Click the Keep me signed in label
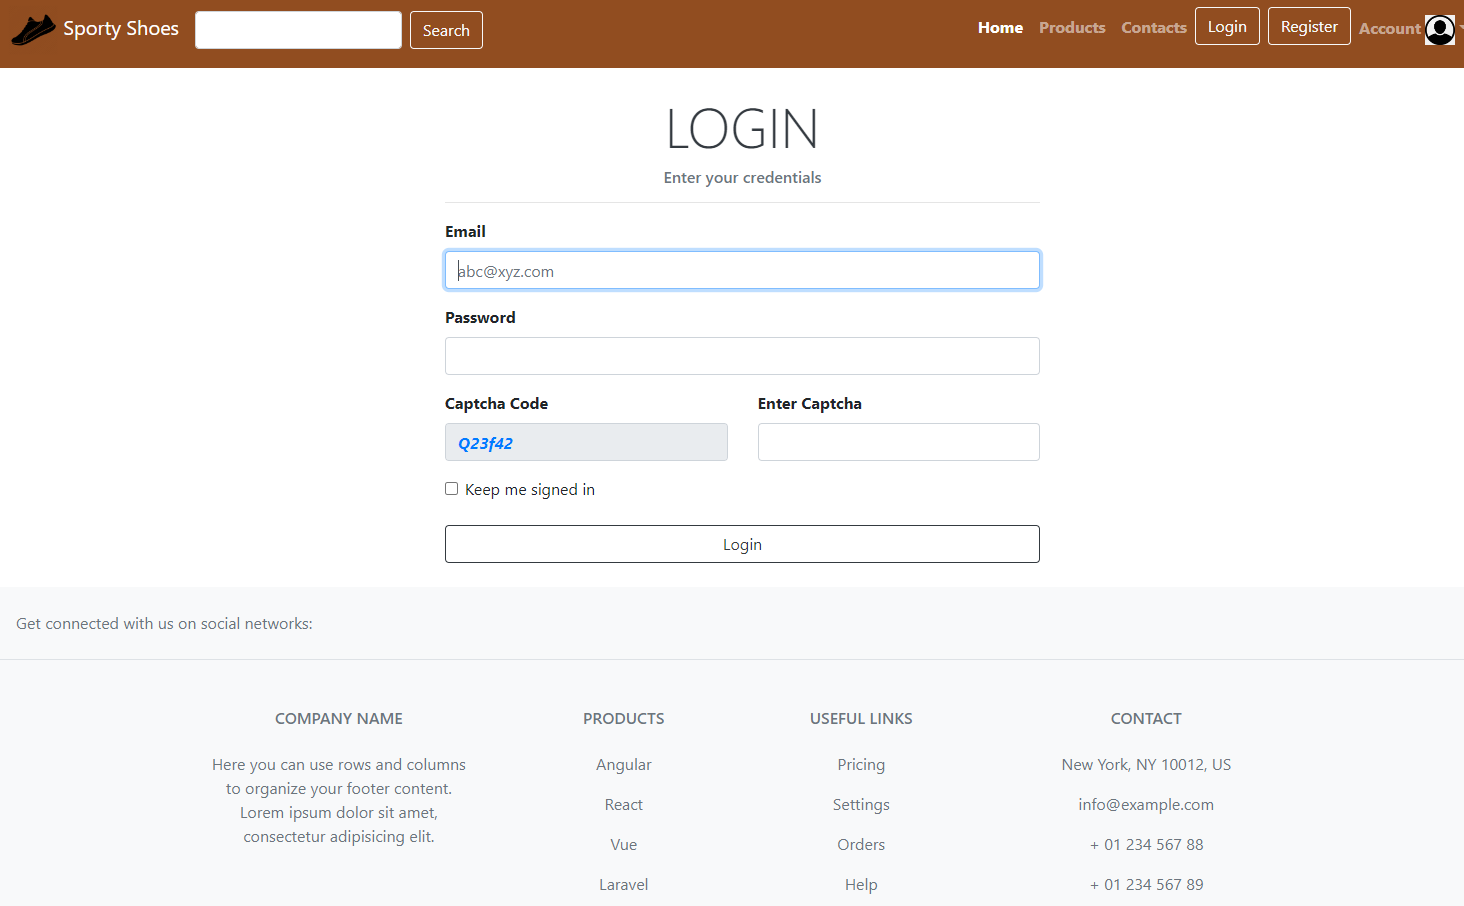The height and width of the screenshot is (906, 1464). tap(530, 490)
